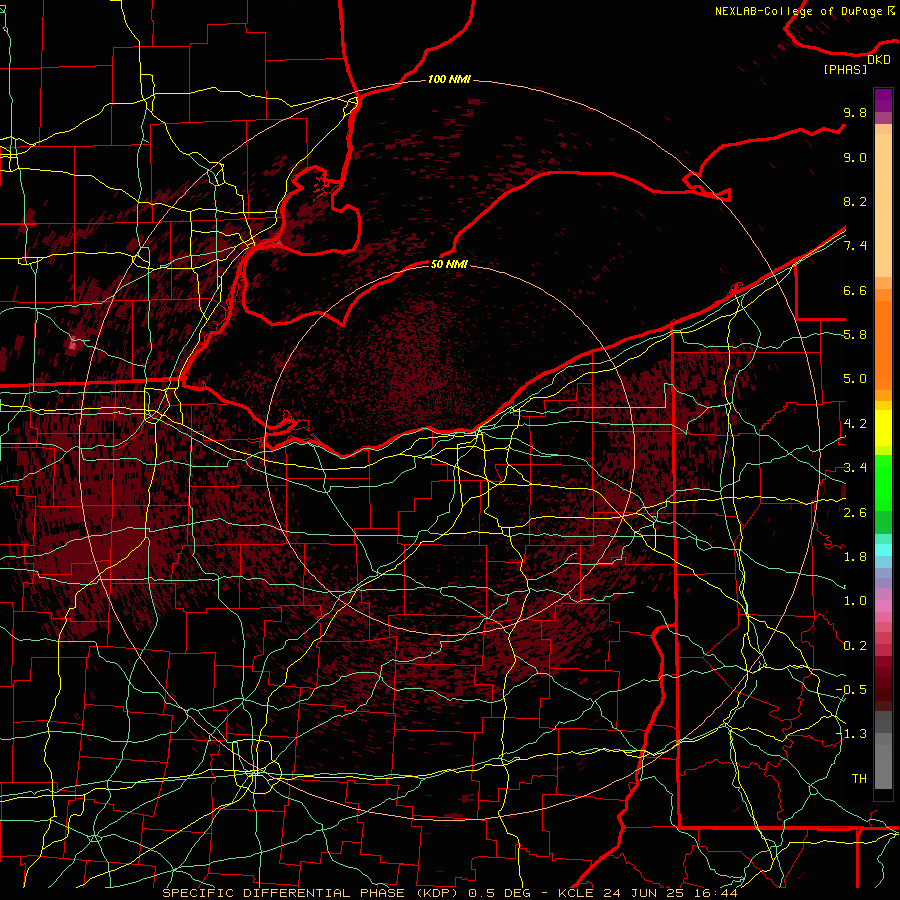Click the -1.3 scale value
The height and width of the screenshot is (900, 900).
point(851,734)
